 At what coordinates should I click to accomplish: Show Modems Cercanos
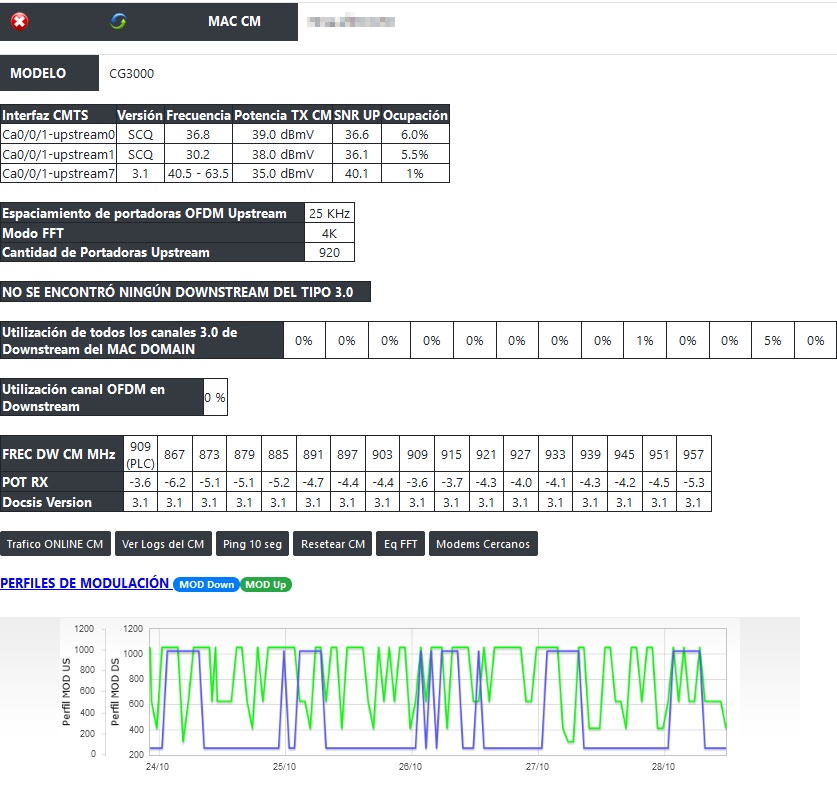[484, 544]
